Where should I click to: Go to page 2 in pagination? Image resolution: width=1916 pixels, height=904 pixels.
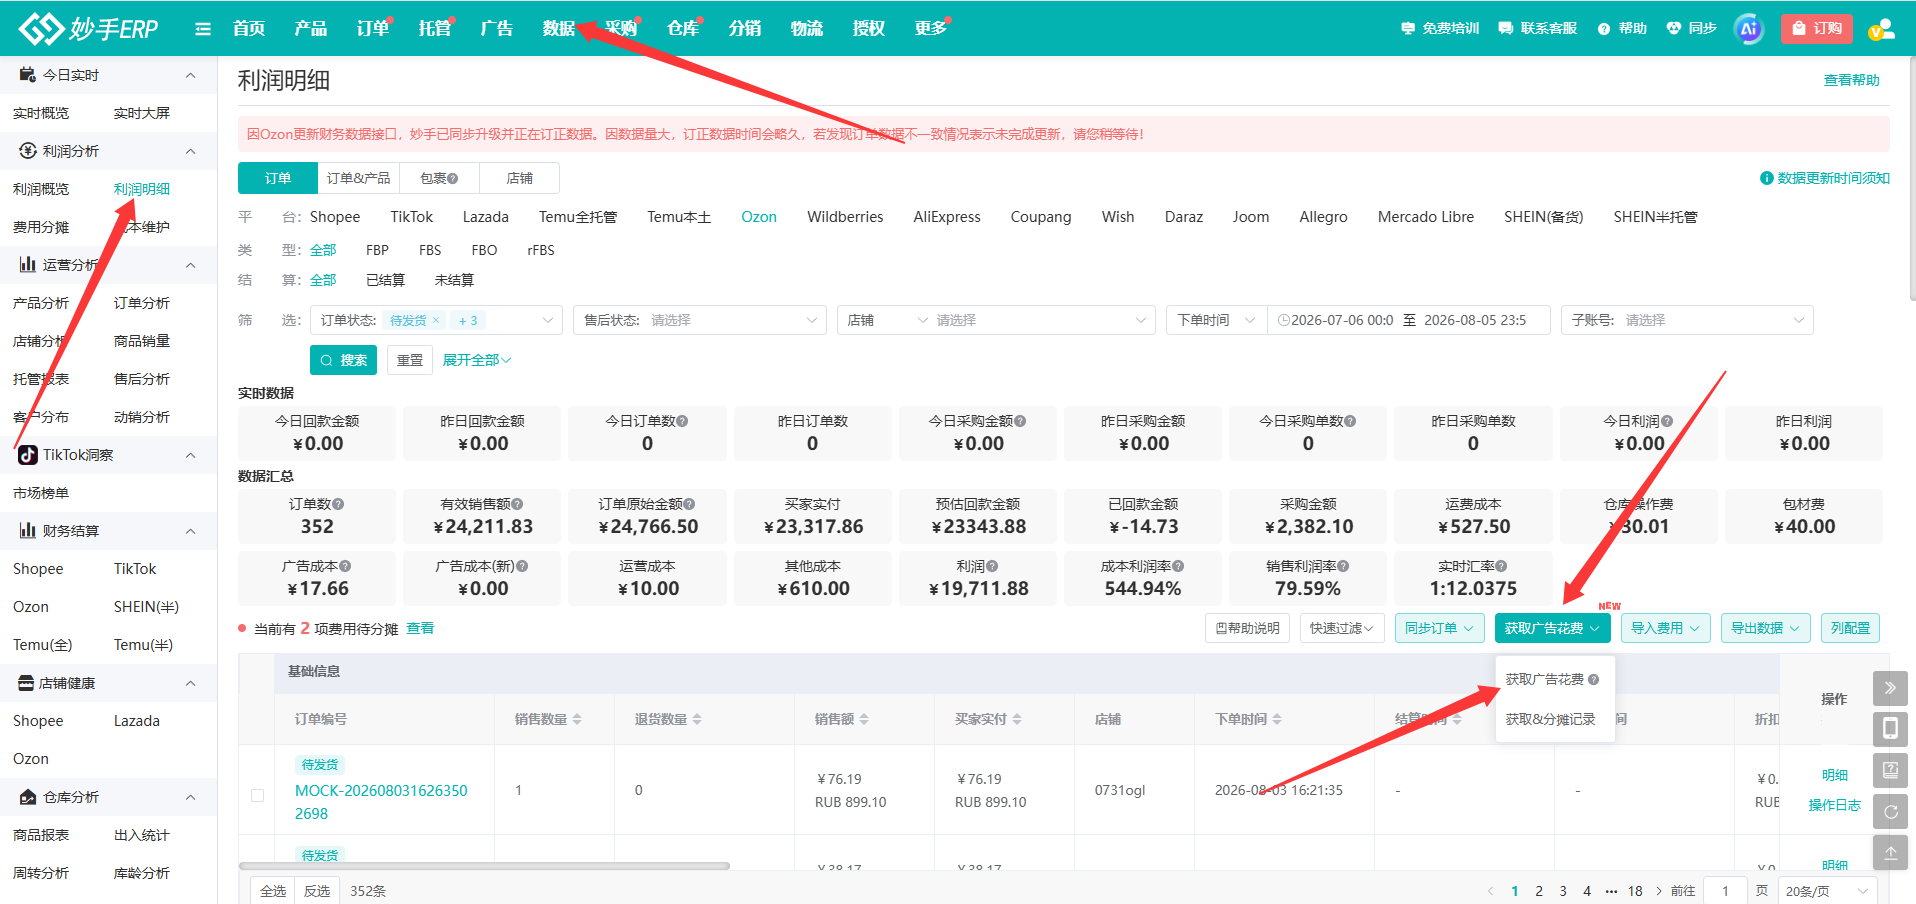click(x=1539, y=891)
